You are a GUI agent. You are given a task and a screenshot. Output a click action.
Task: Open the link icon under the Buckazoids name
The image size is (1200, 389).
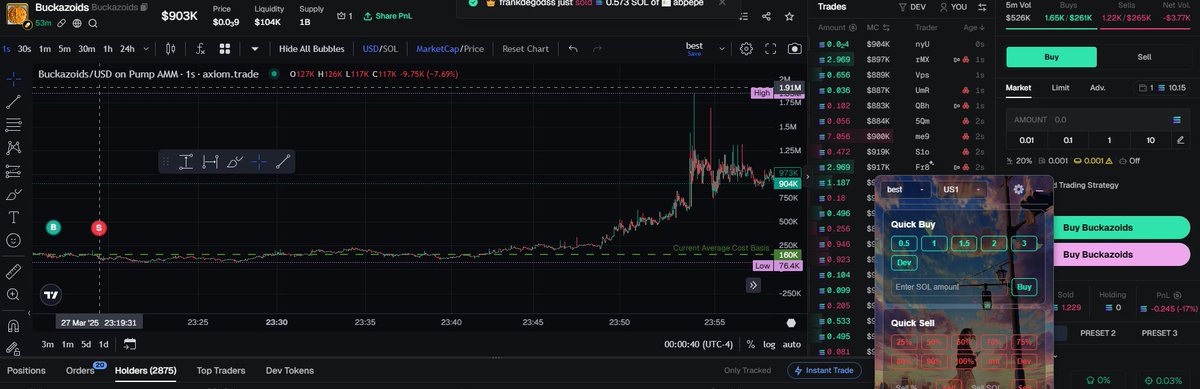(x=62, y=22)
